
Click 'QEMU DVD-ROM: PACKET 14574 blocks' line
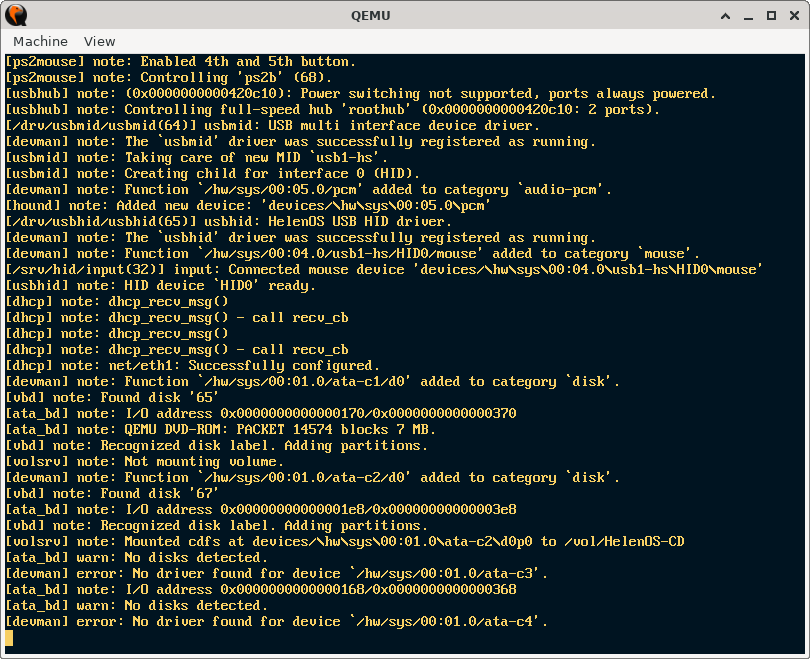tap(221, 430)
